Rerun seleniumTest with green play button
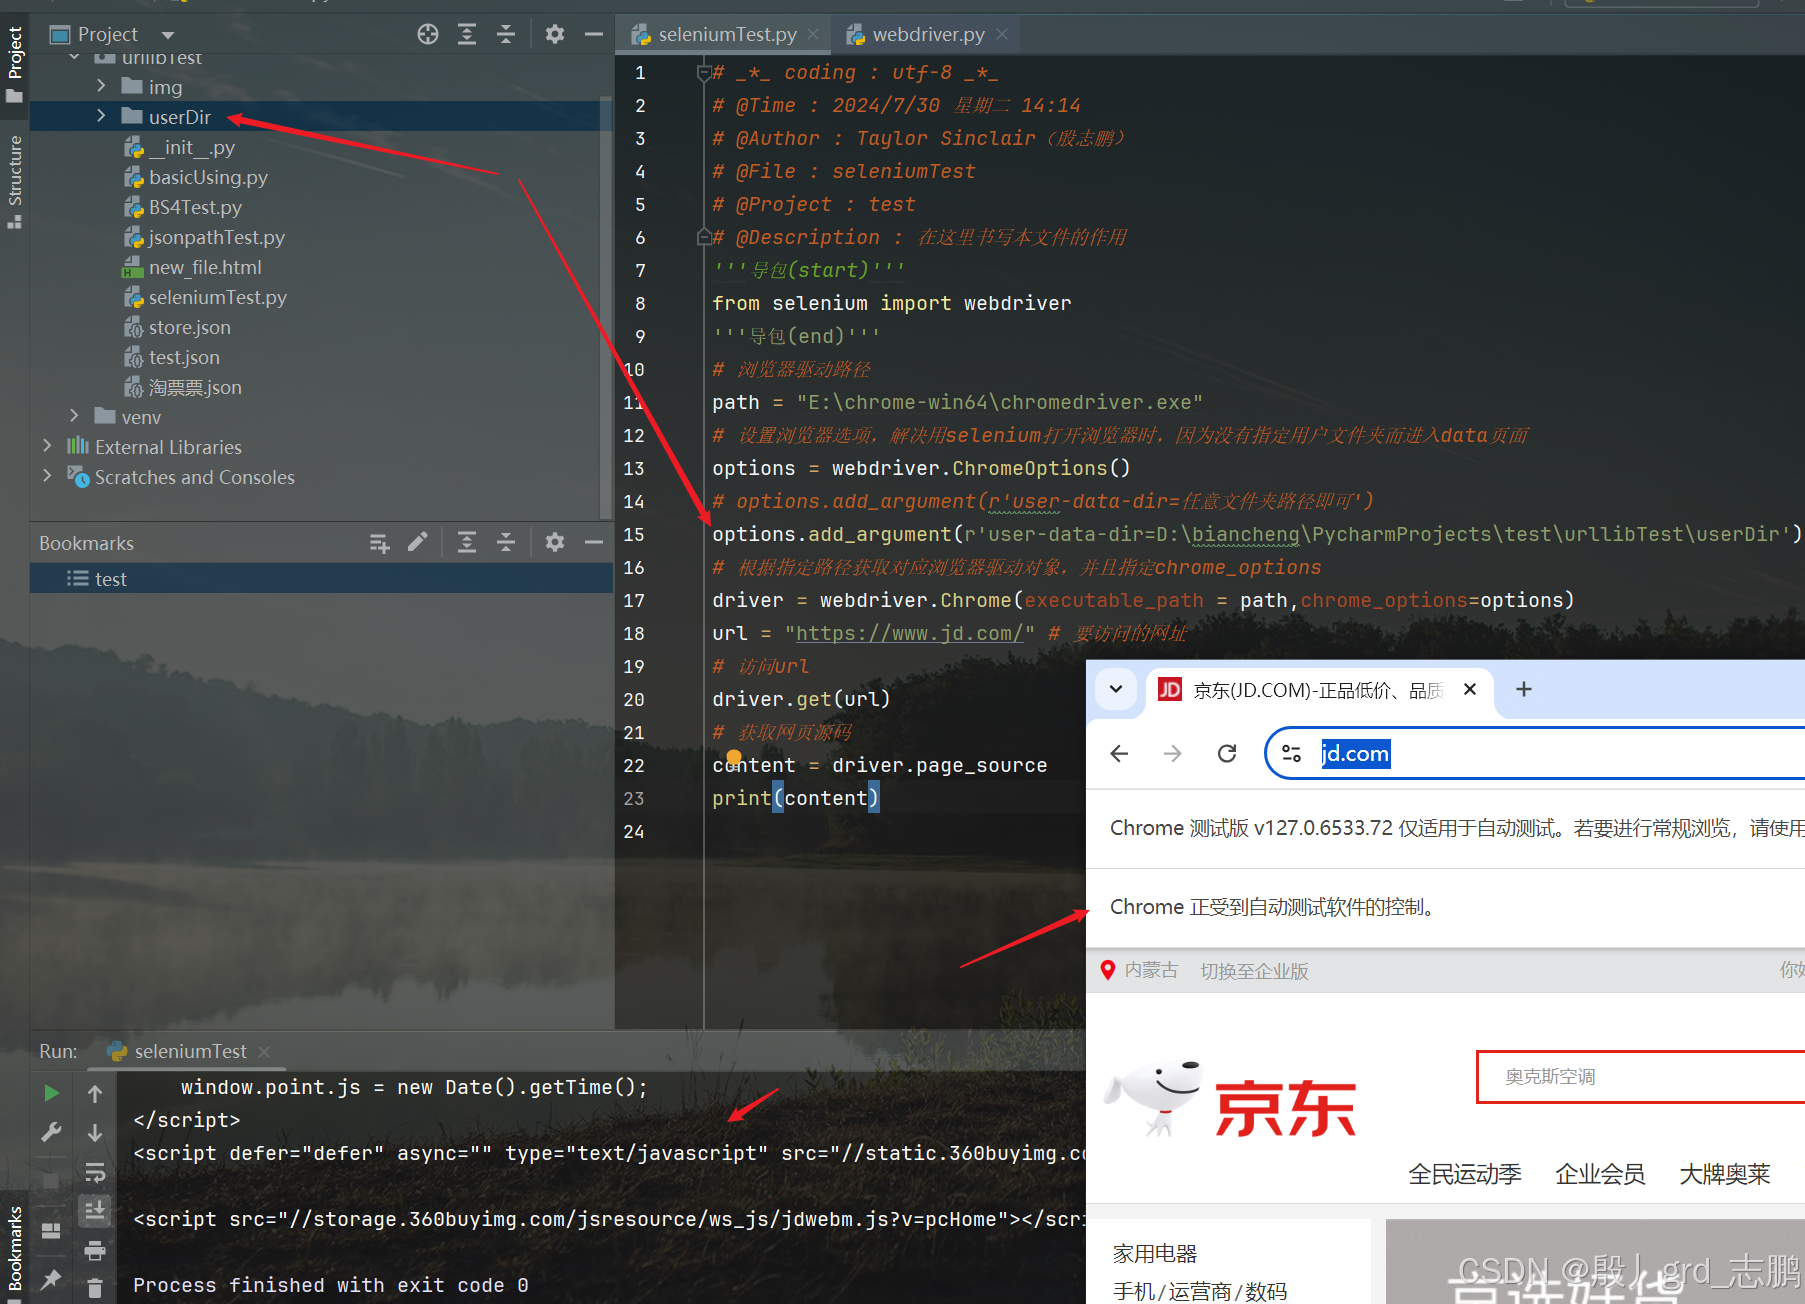Screen dimensions: 1805x1304 click(52, 1093)
